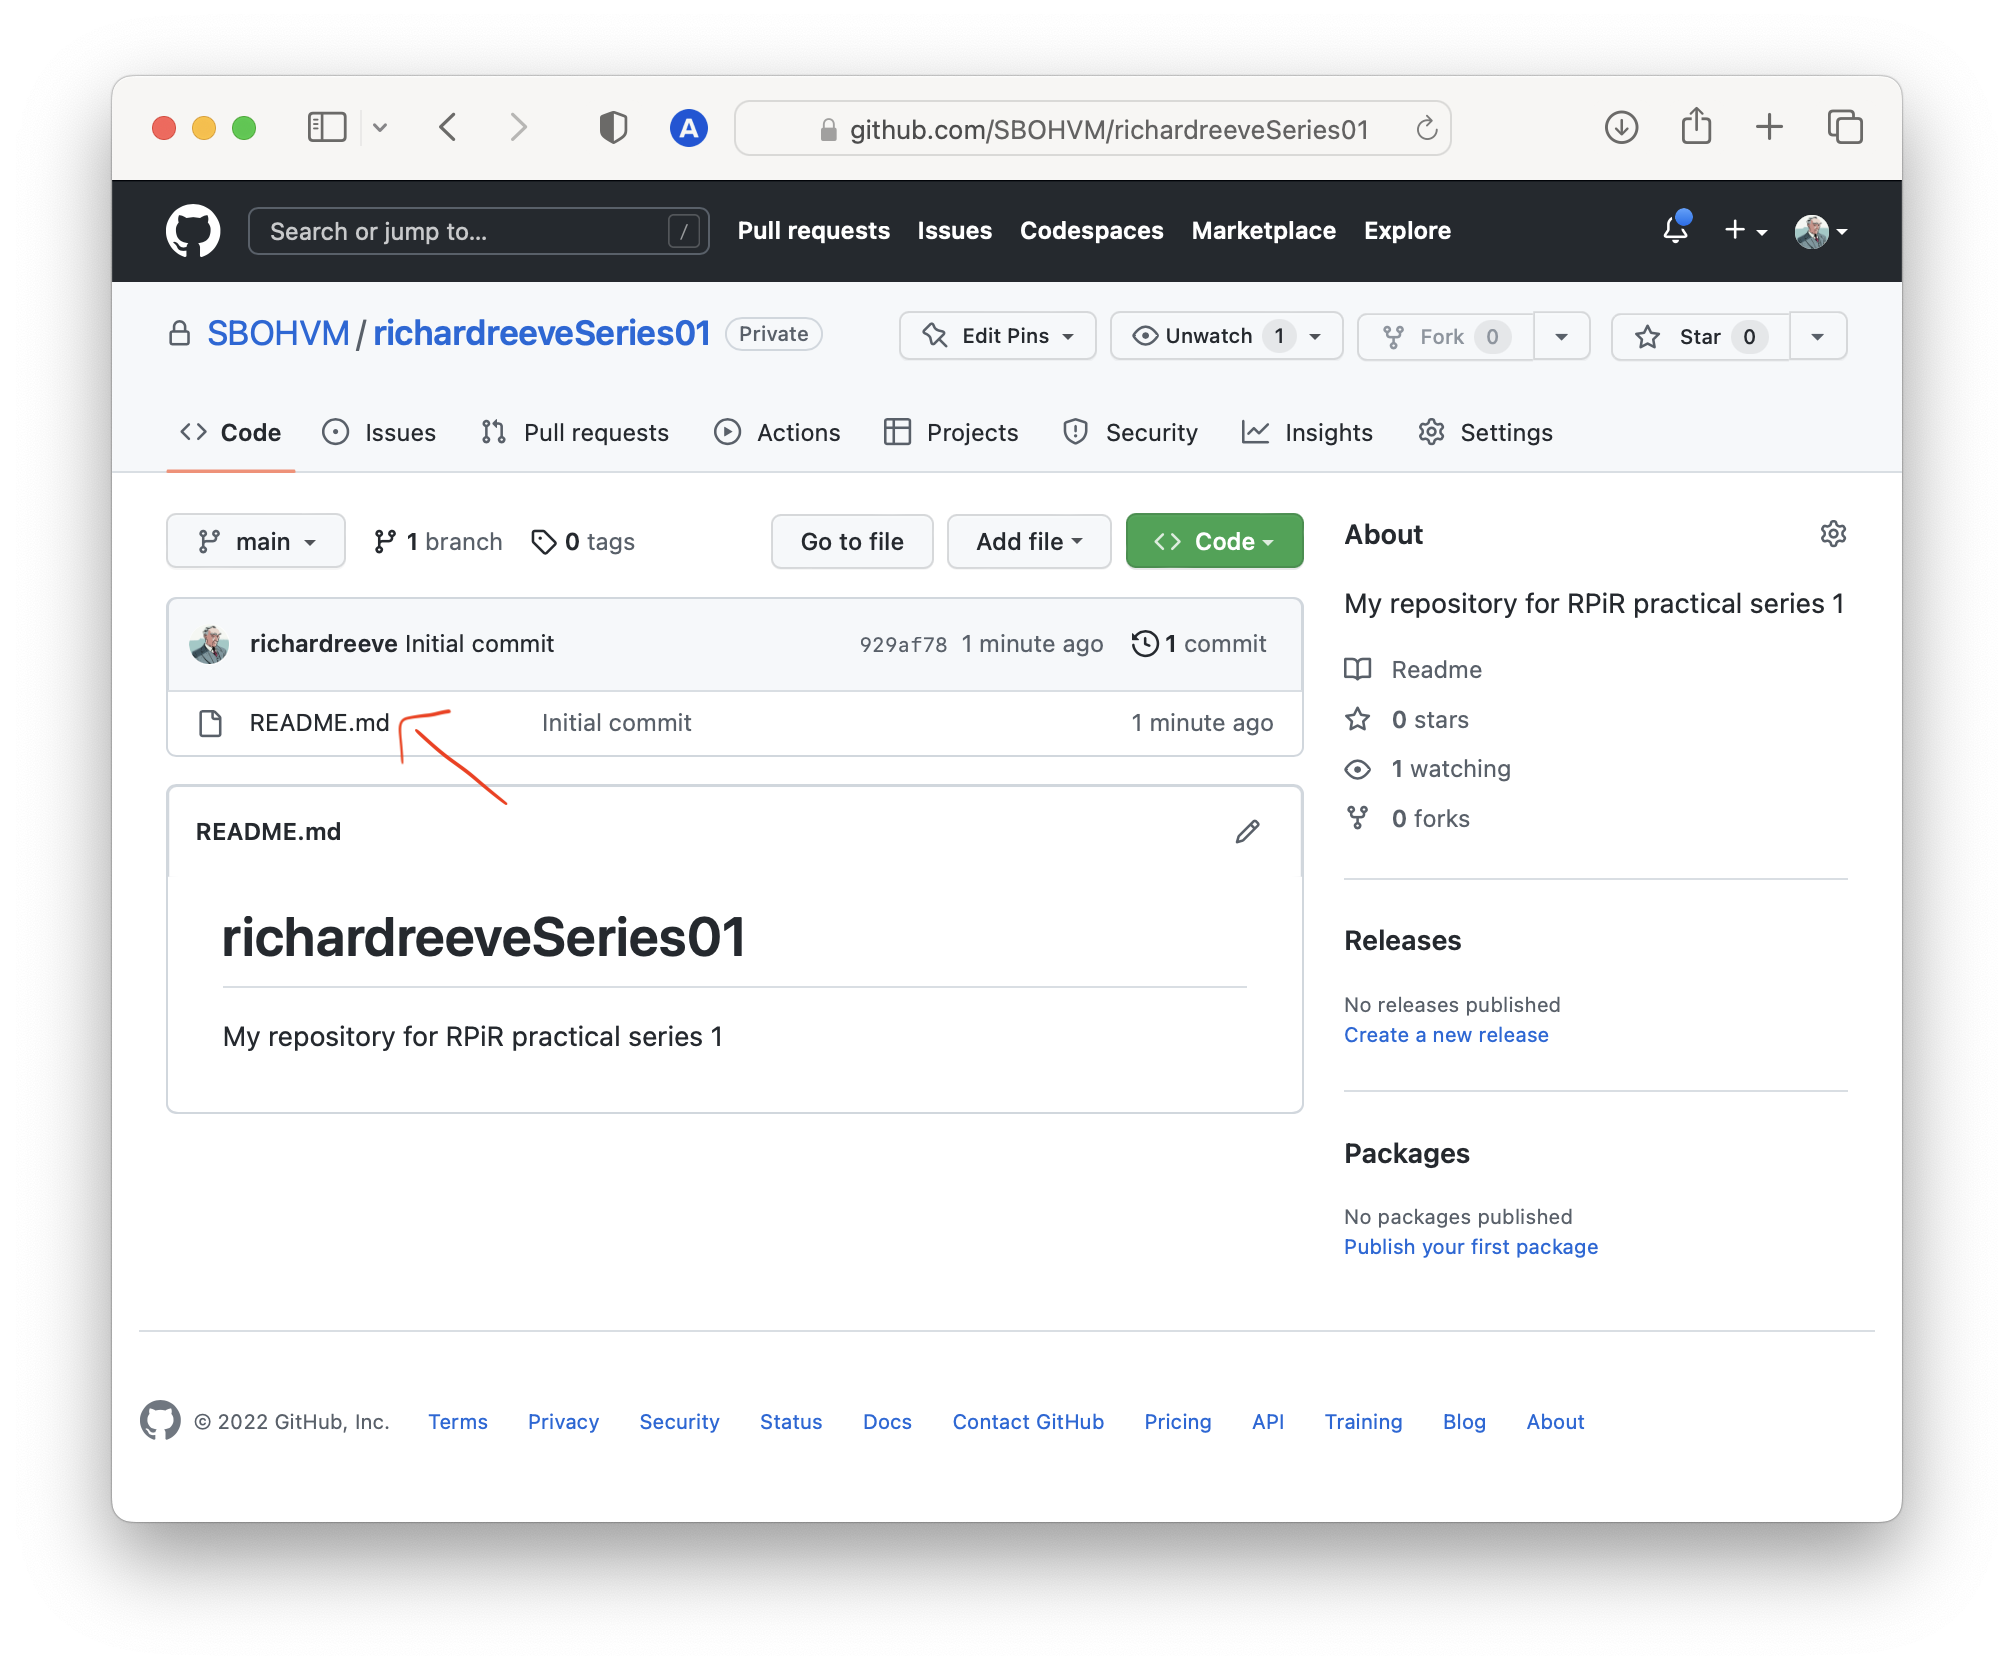Open the repository Pull requests tab
2014x1670 pixels.
pos(575,432)
